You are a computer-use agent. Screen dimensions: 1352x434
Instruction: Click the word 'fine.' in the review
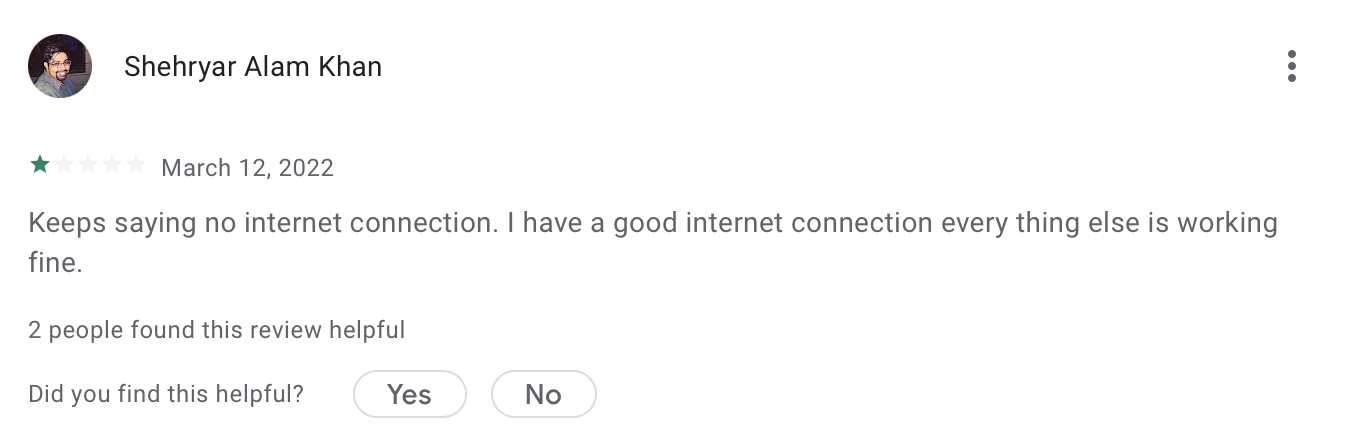click(x=55, y=265)
